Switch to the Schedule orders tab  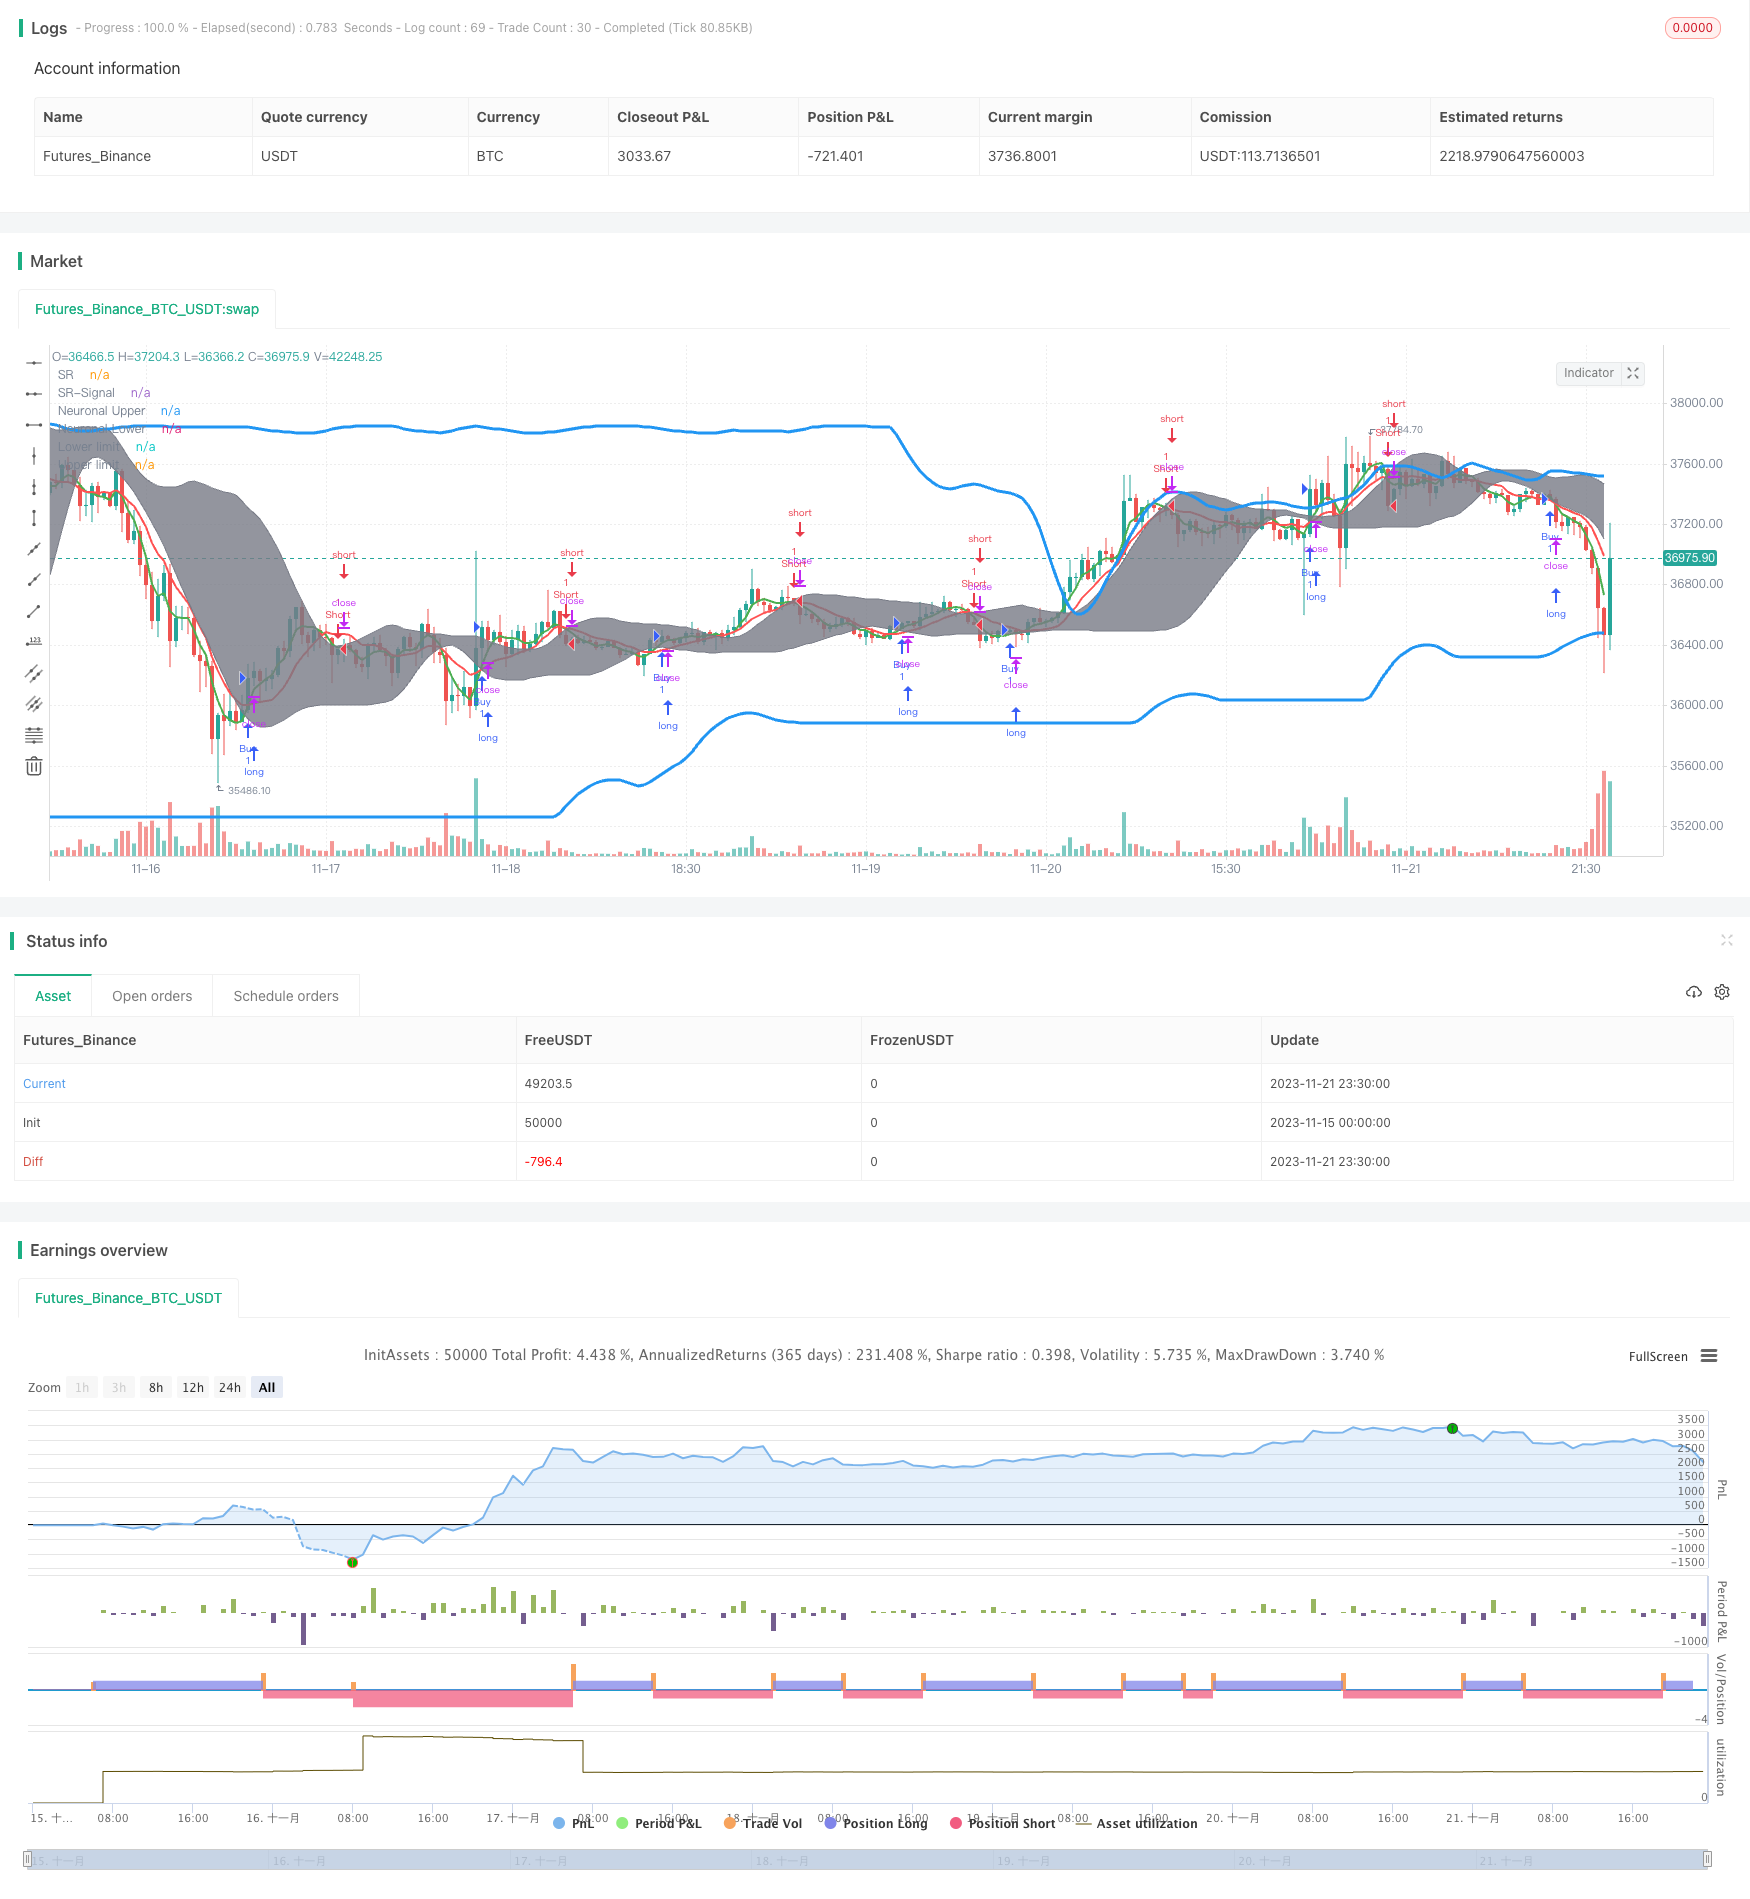pos(286,996)
